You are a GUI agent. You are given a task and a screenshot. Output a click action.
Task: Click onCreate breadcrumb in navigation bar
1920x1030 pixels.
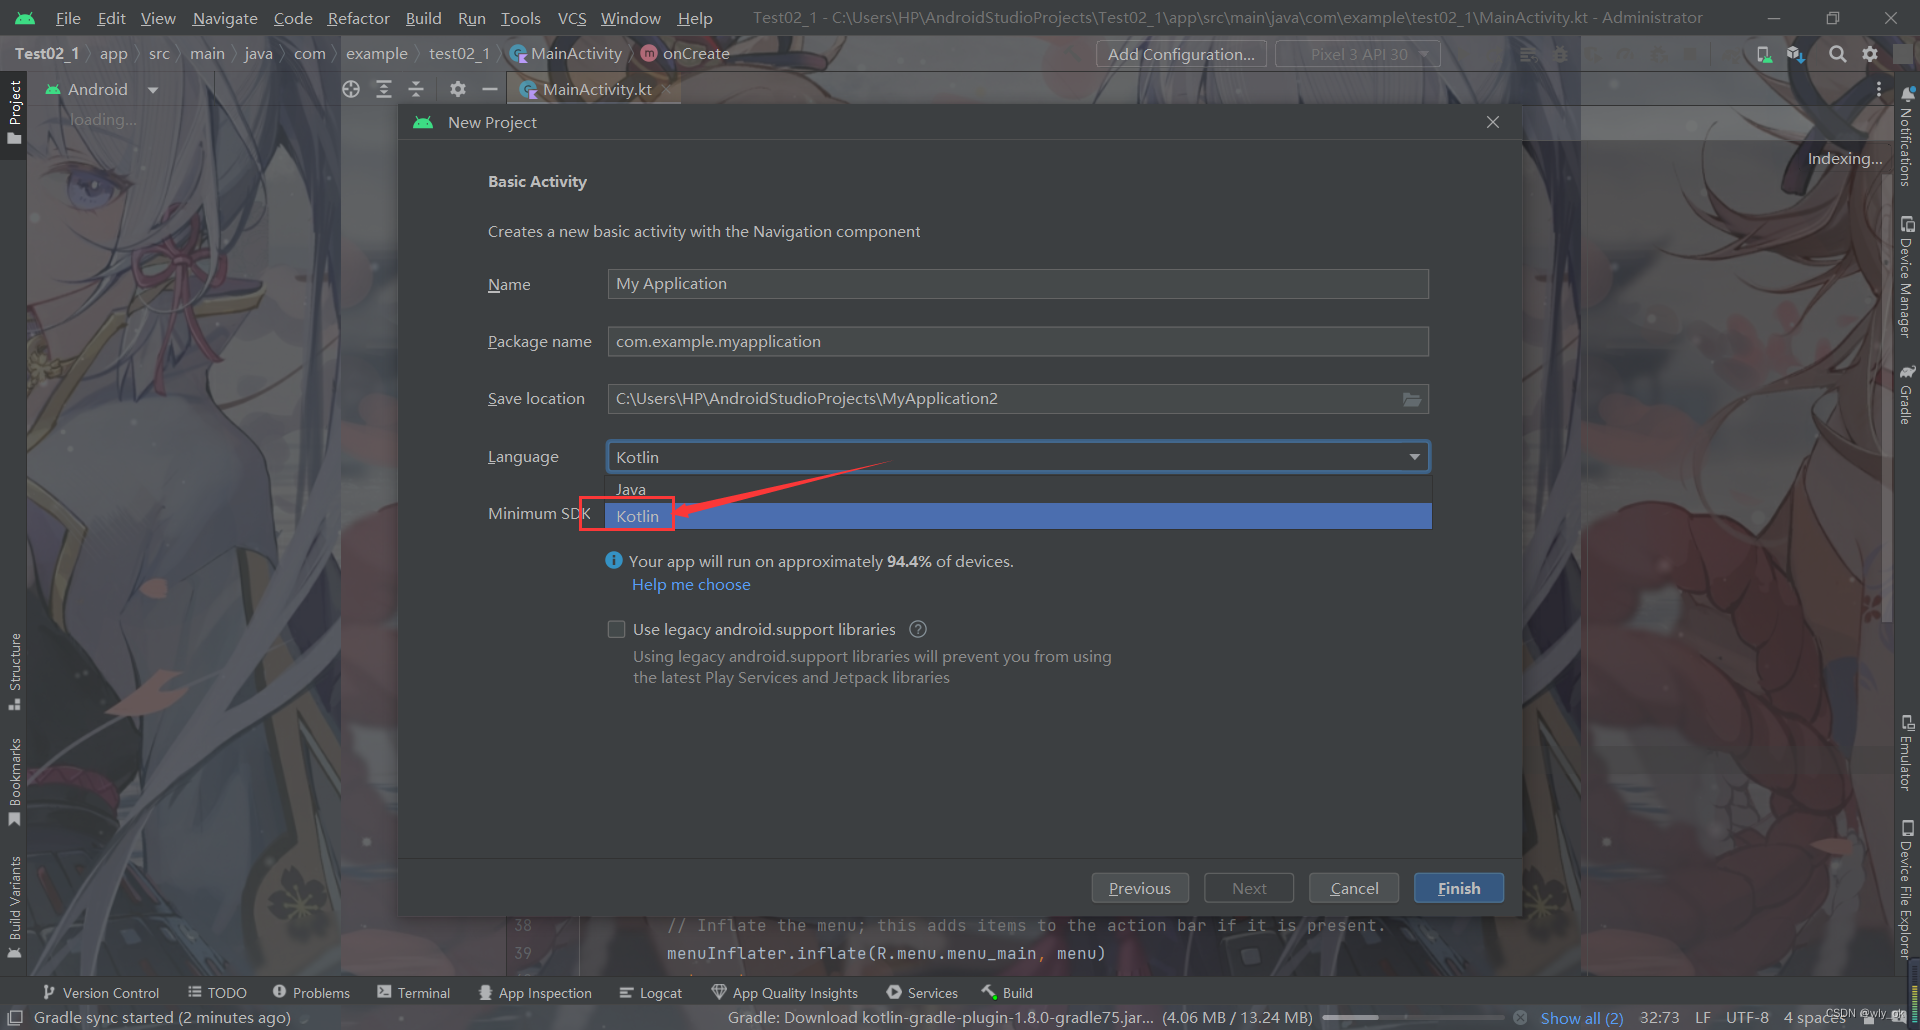(686, 54)
